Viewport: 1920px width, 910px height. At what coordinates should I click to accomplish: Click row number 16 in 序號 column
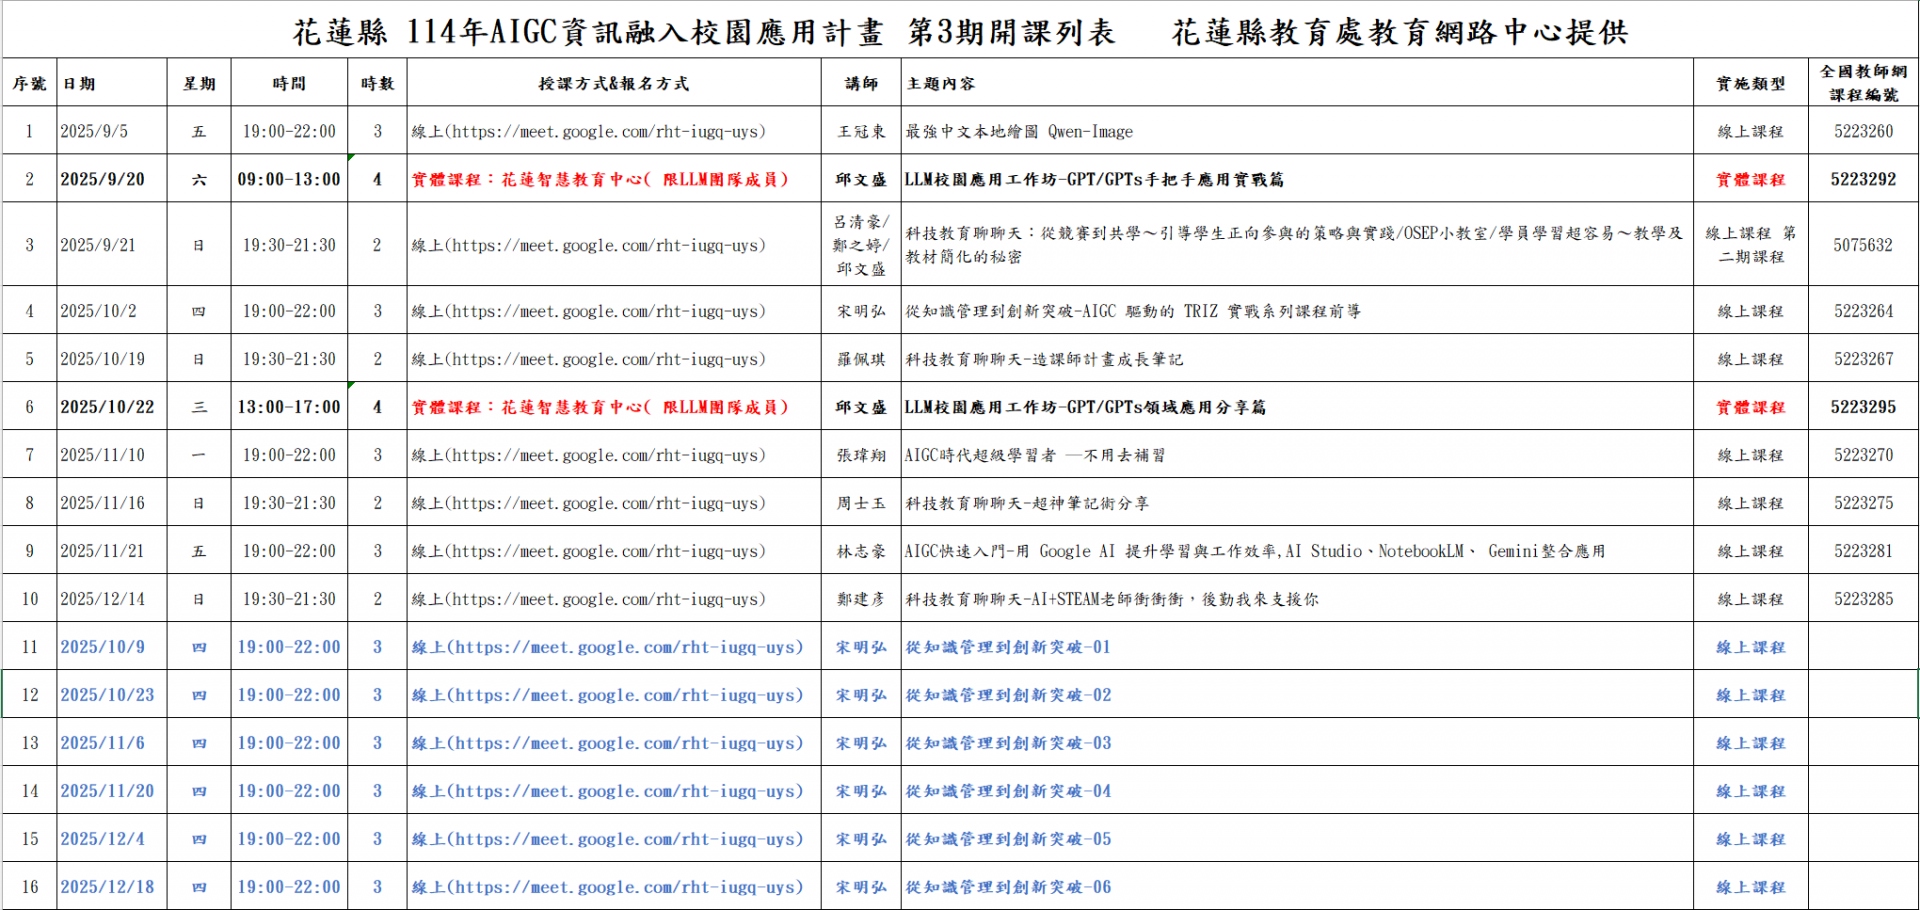coord(30,887)
